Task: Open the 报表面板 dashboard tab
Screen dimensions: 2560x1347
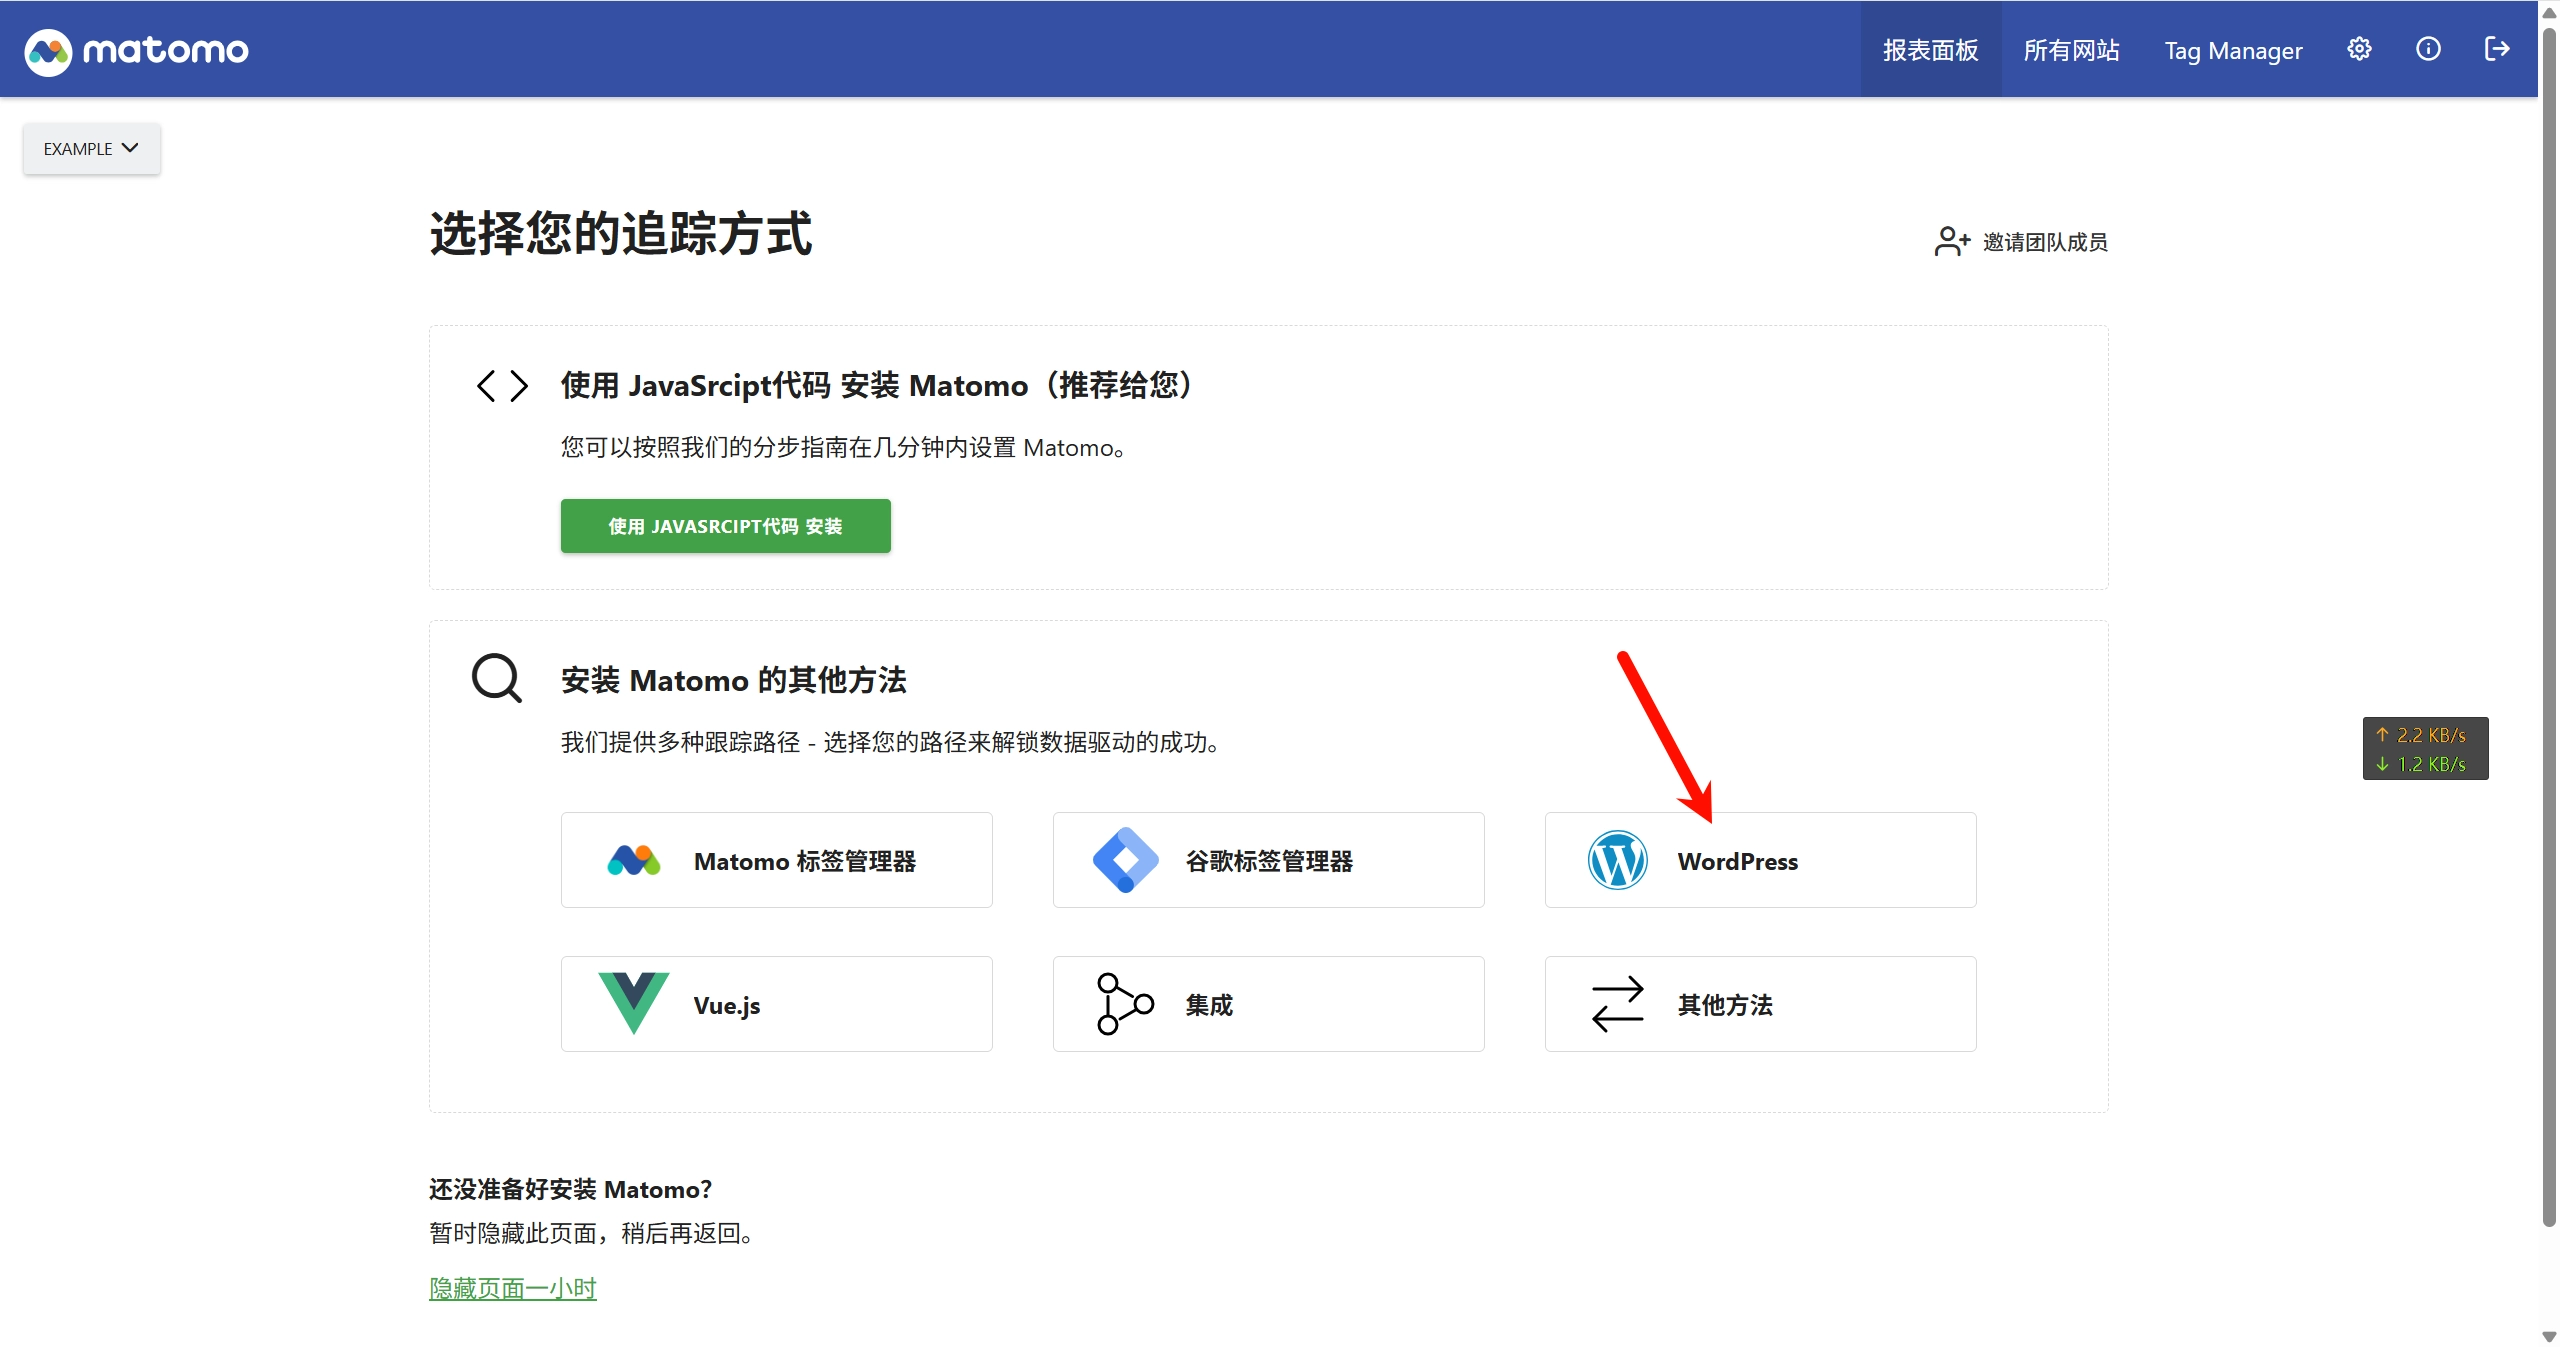Action: [x=1930, y=49]
